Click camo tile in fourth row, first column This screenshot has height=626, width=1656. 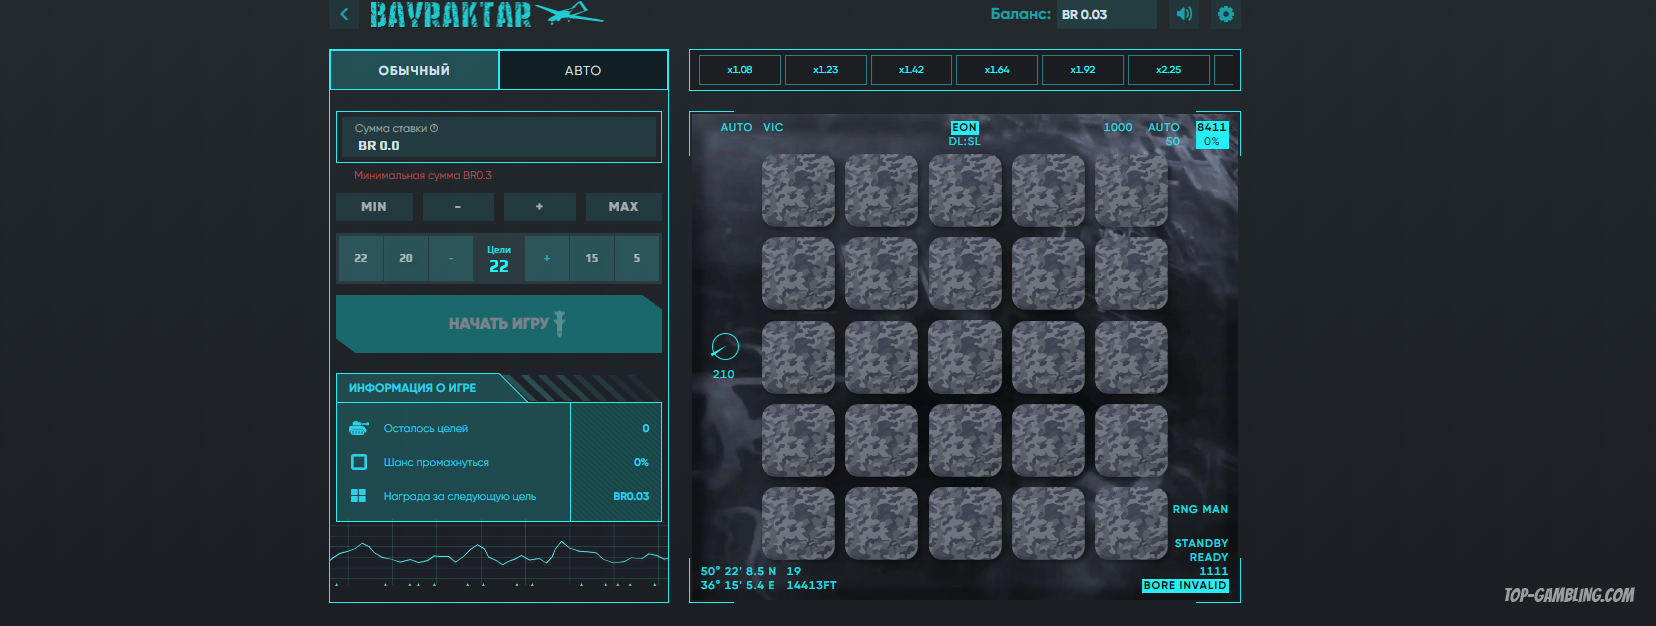point(798,440)
